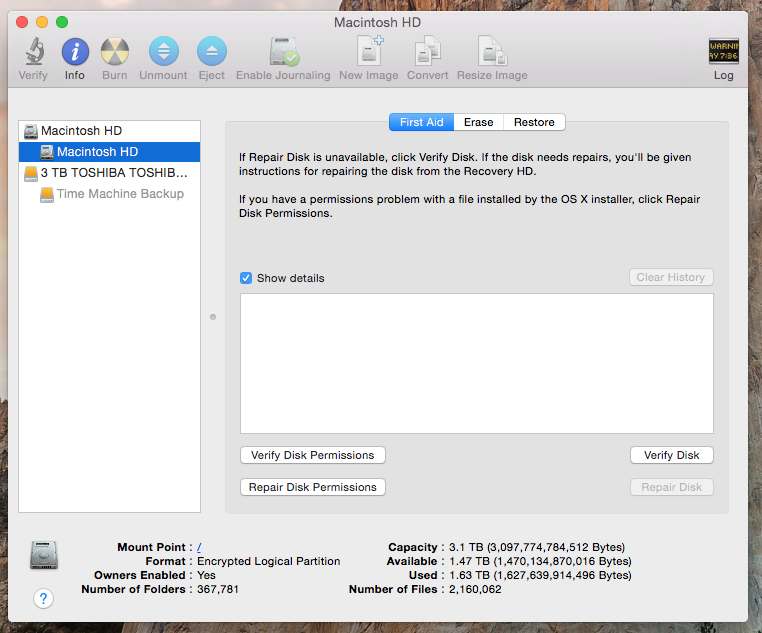Uncheck the Show details checkbox
Viewport: 762px width, 633px height.
[246, 278]
